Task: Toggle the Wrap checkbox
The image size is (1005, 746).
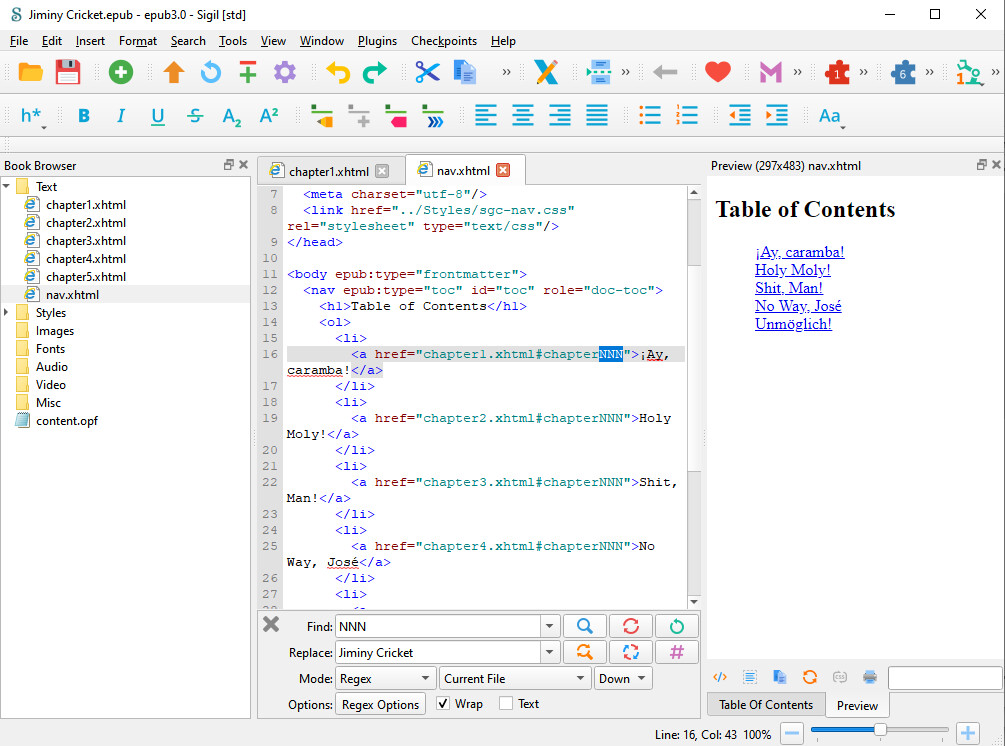Action: click(444, 704)
